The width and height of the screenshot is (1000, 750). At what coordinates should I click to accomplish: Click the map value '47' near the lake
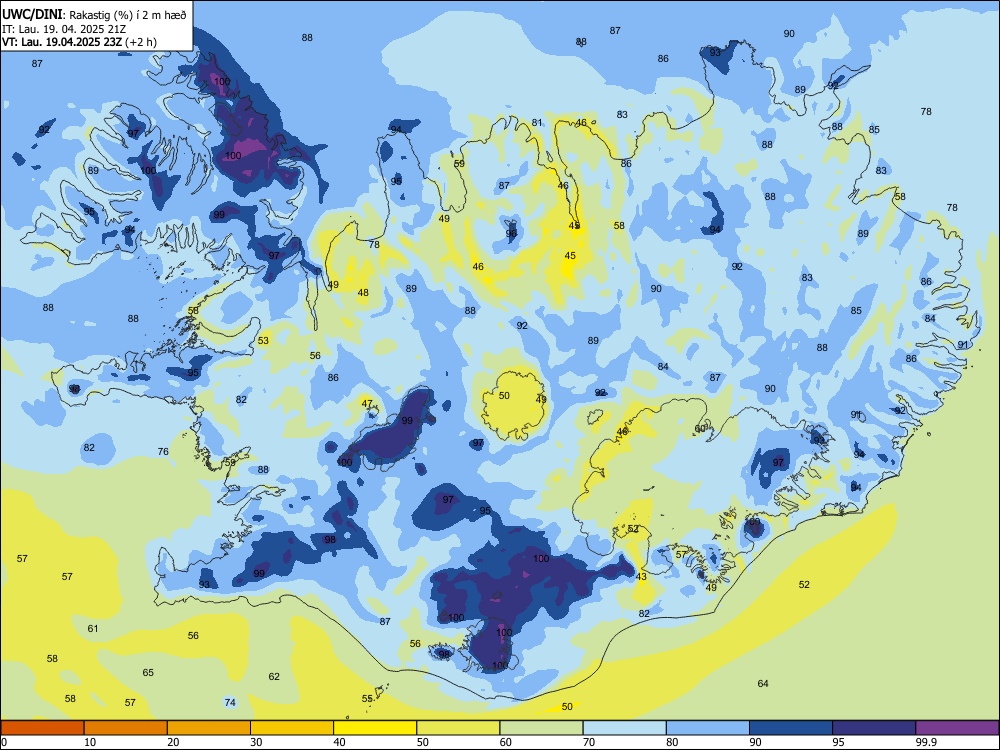[367, 403]
